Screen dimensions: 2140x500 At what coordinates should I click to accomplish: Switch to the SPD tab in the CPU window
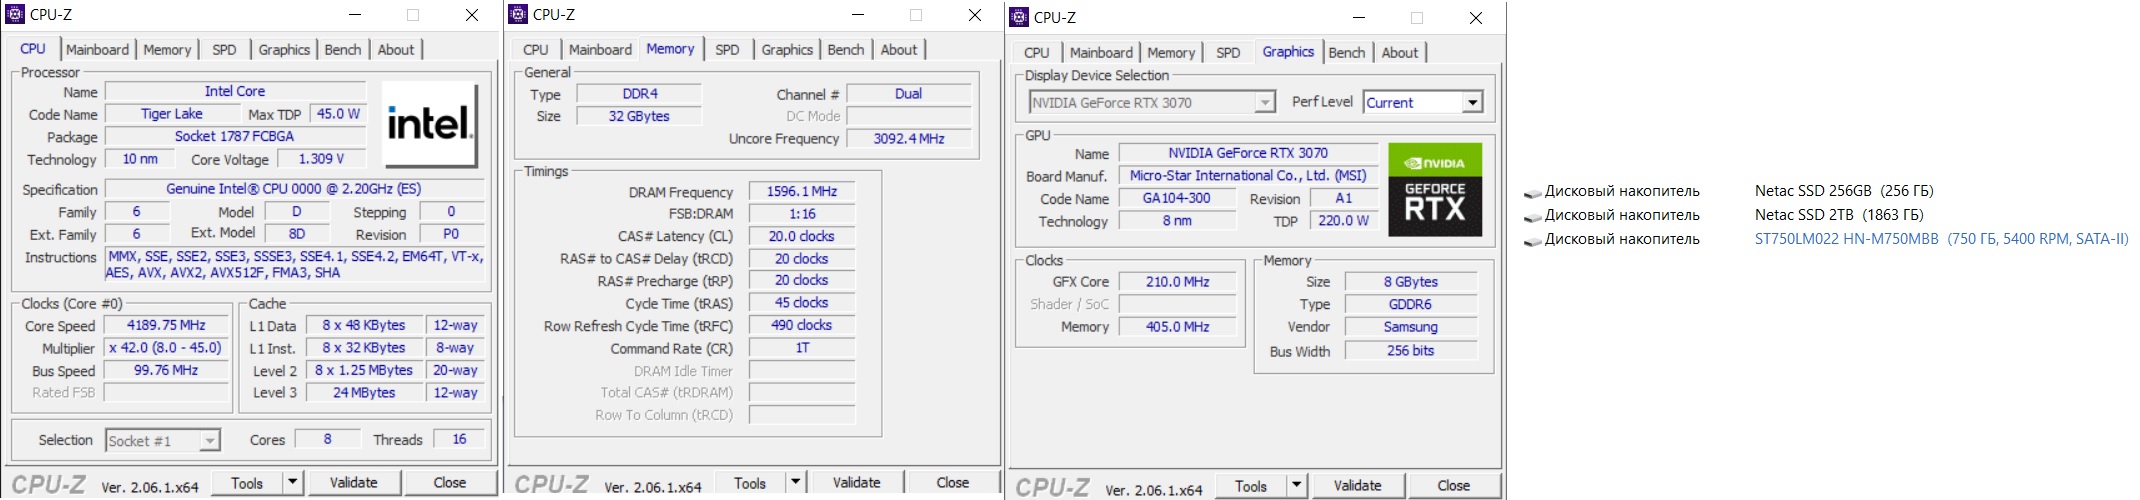pos(224,49)
